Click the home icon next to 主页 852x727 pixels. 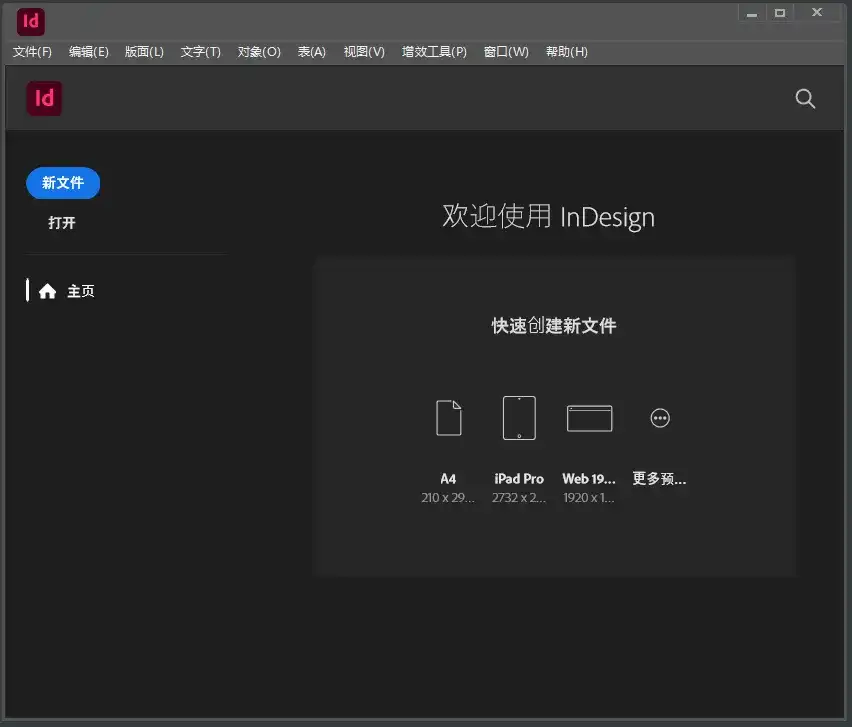[47, 290]
